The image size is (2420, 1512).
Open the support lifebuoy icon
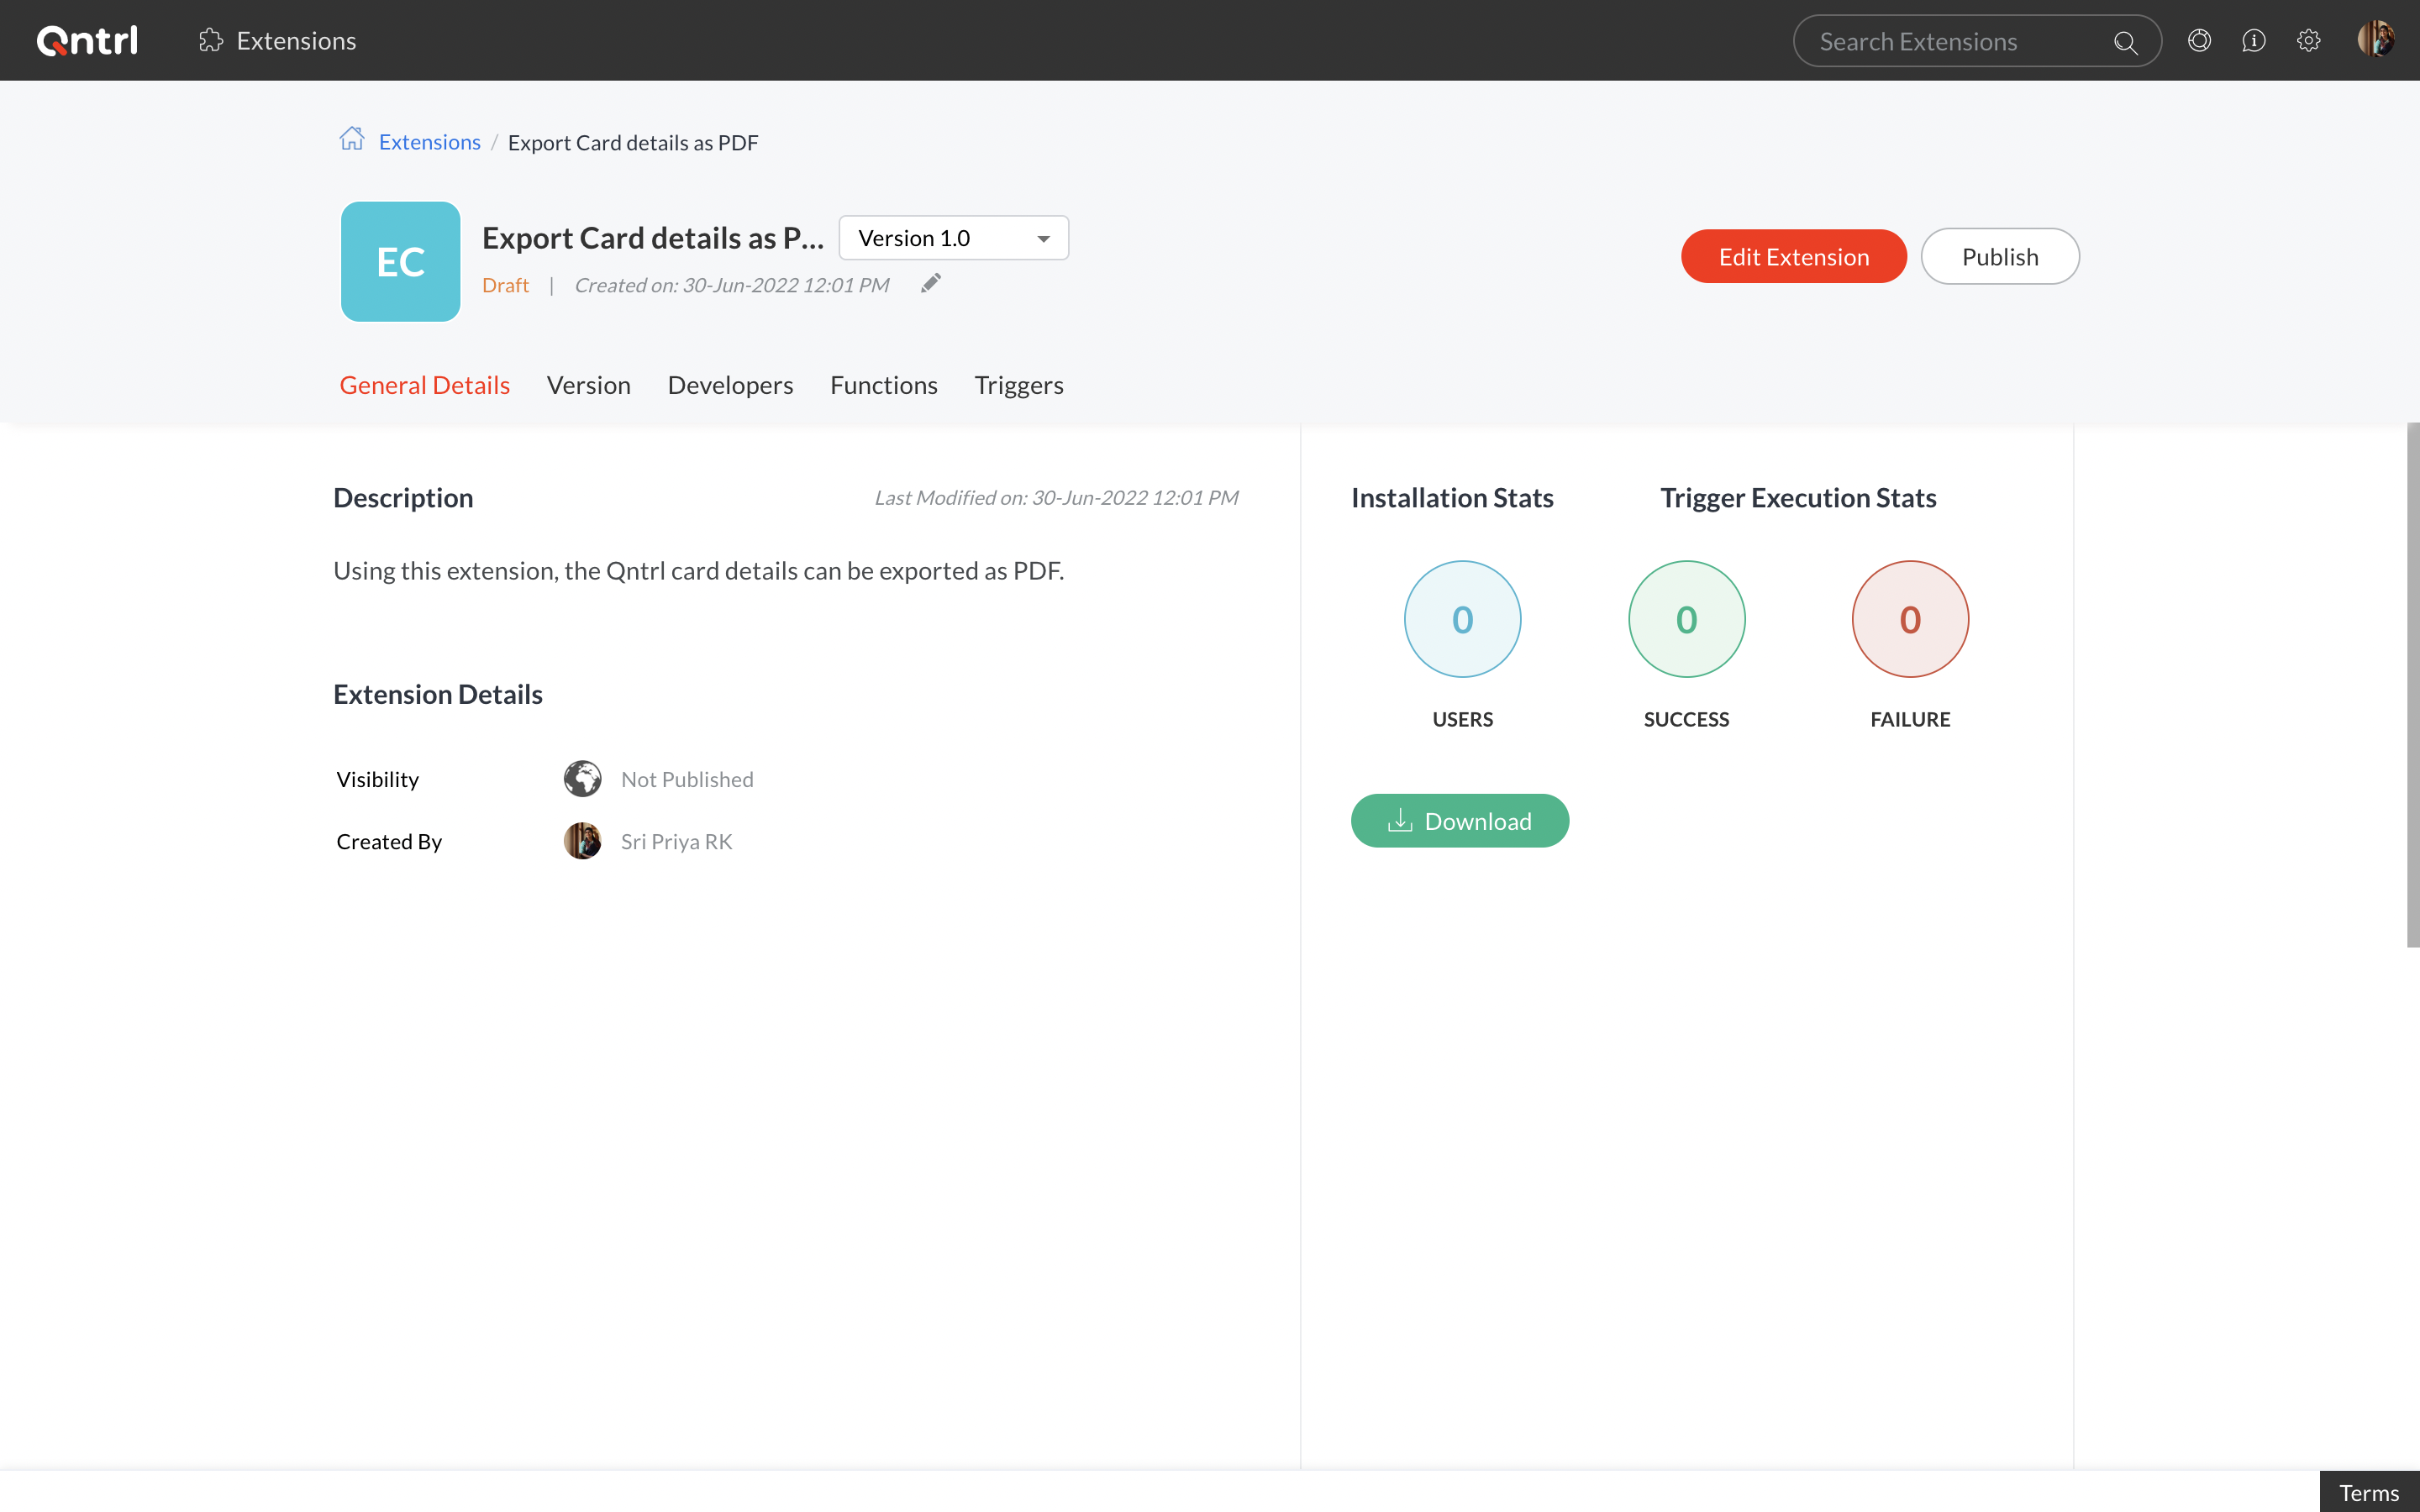(x=2199, y=40)
